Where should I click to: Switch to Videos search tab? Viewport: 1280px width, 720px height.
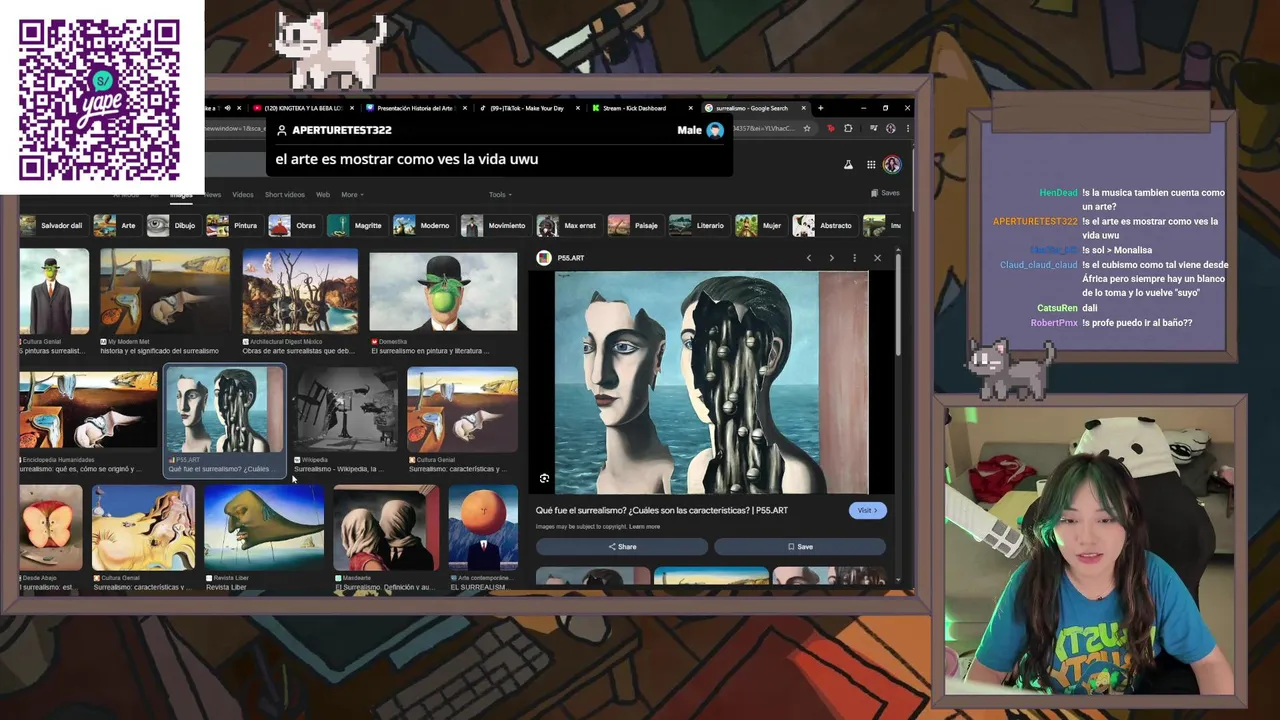pos(243,195)
